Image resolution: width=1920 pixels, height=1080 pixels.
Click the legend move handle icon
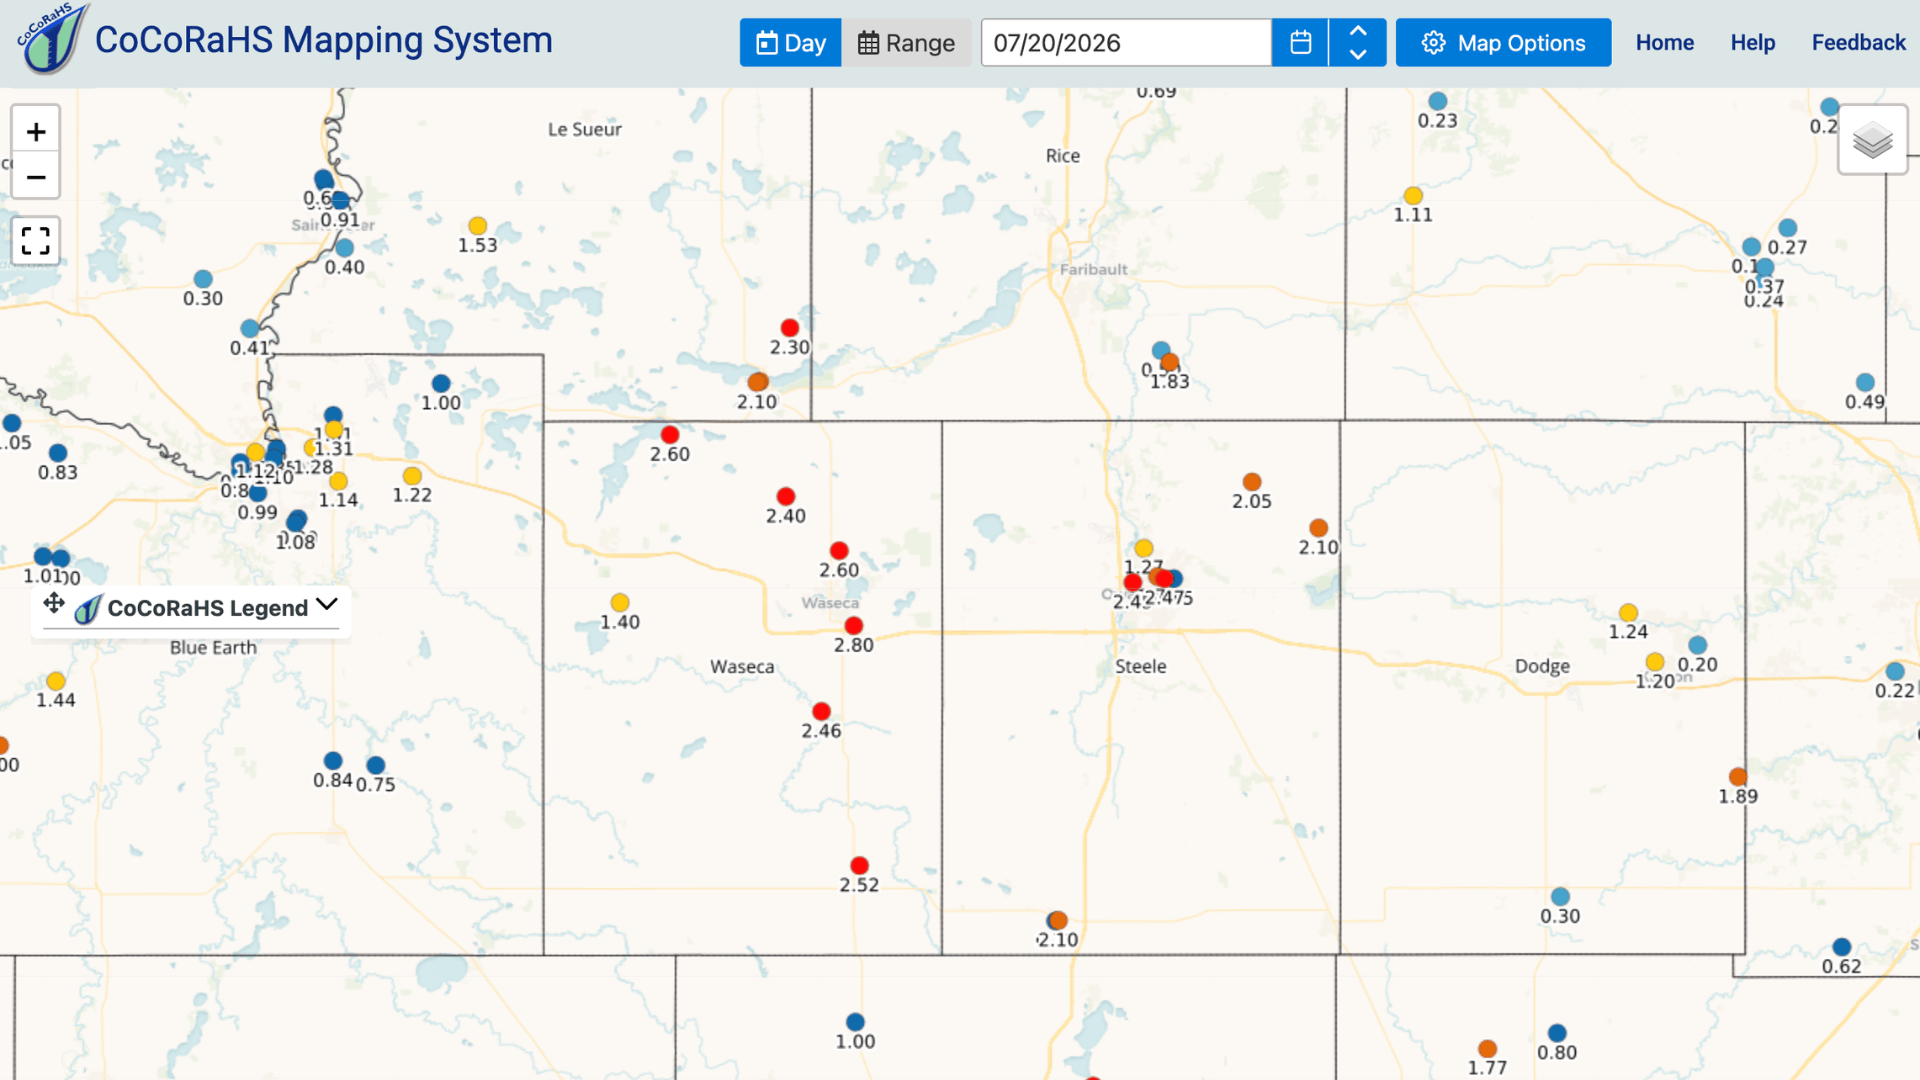click(x=54, y=603)
